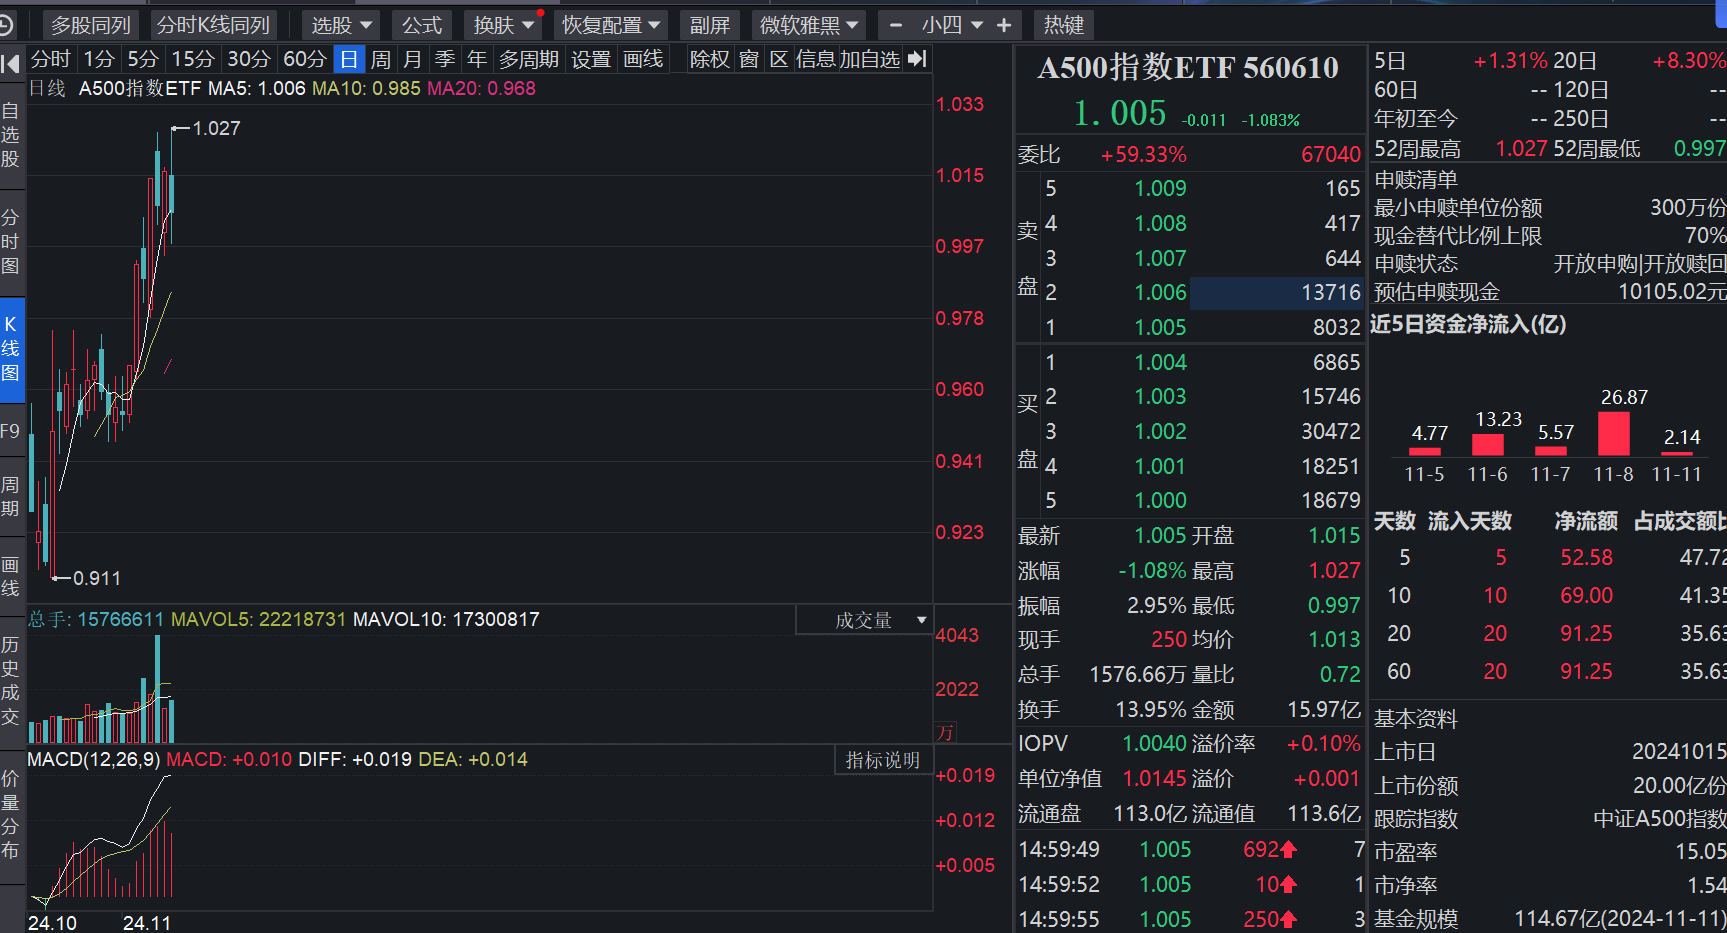Toggle 多股同列 view
Image resolution: width=1727 pixels, height=933 pixels.
(91, 25)
